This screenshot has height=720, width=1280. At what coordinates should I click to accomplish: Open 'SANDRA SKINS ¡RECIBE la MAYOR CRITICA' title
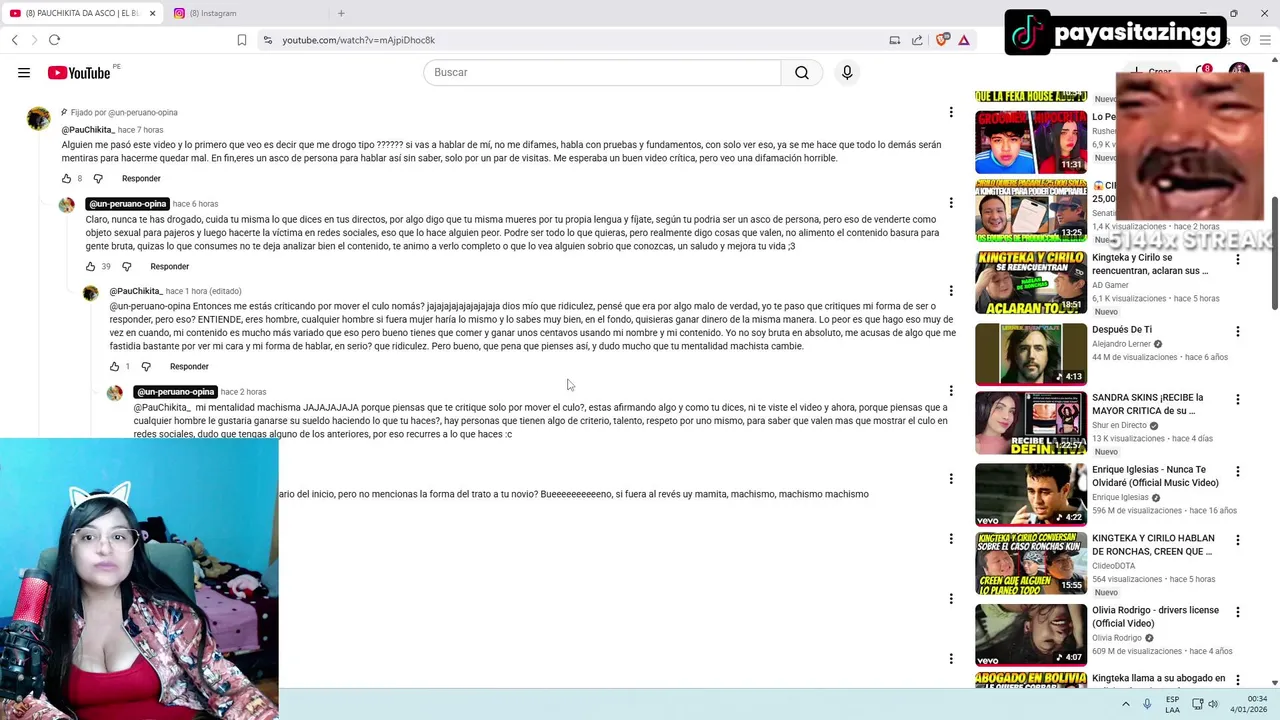1149,404
